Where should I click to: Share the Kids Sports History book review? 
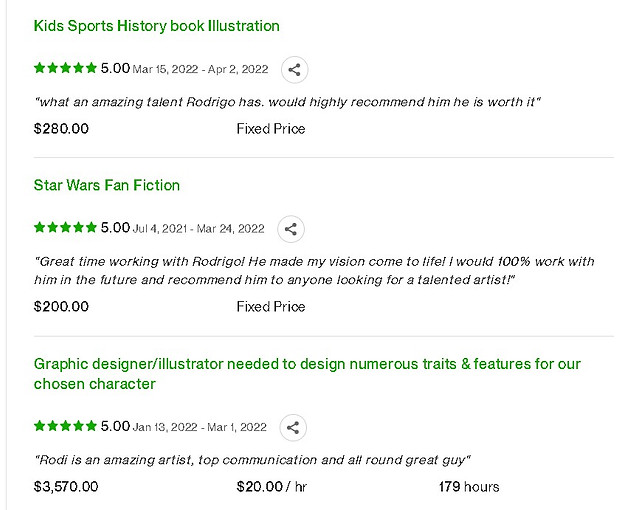(x=294, y=70)
